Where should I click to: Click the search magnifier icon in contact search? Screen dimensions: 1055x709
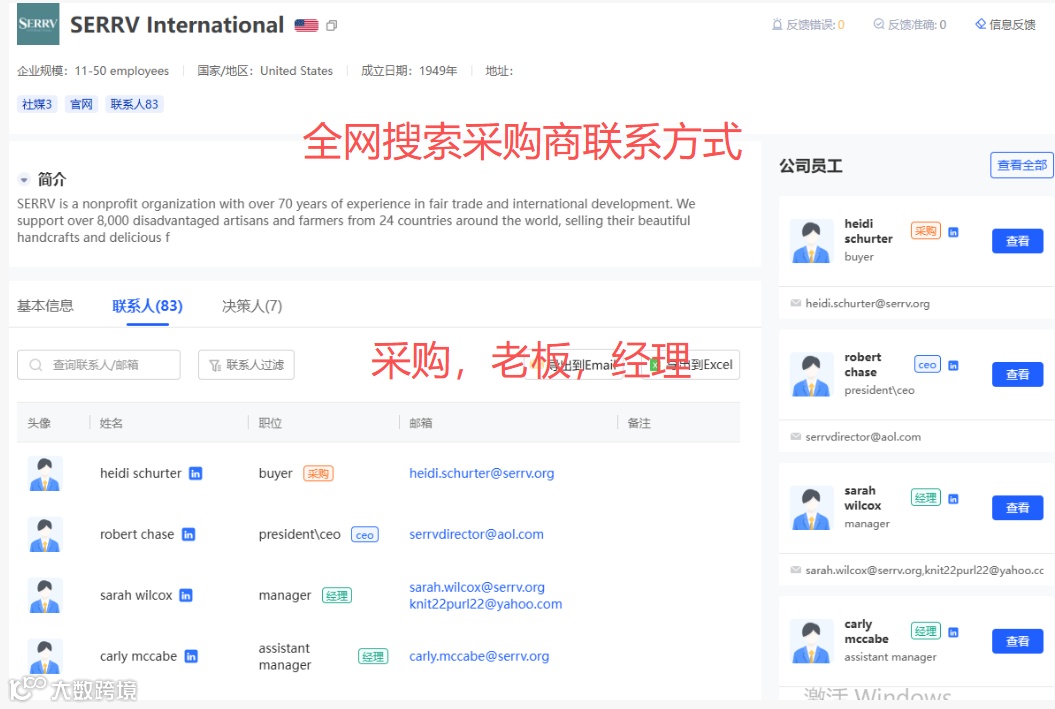(x=36, y=365)
